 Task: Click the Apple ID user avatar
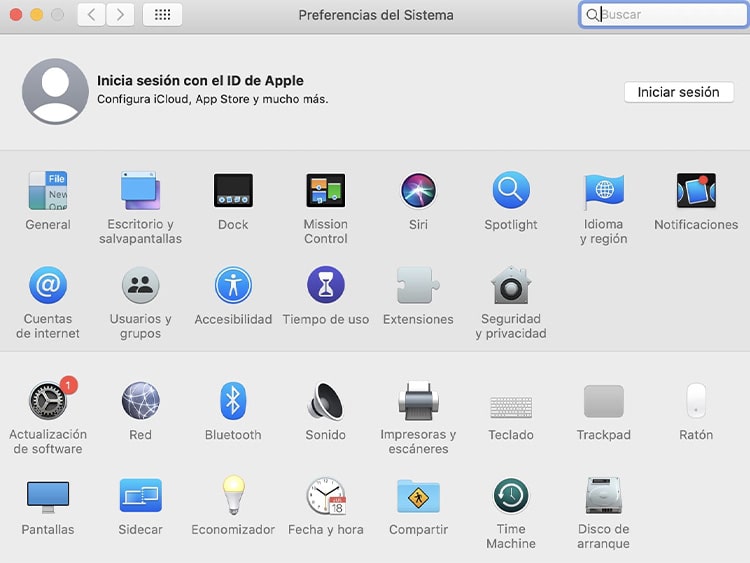(55, 91)
